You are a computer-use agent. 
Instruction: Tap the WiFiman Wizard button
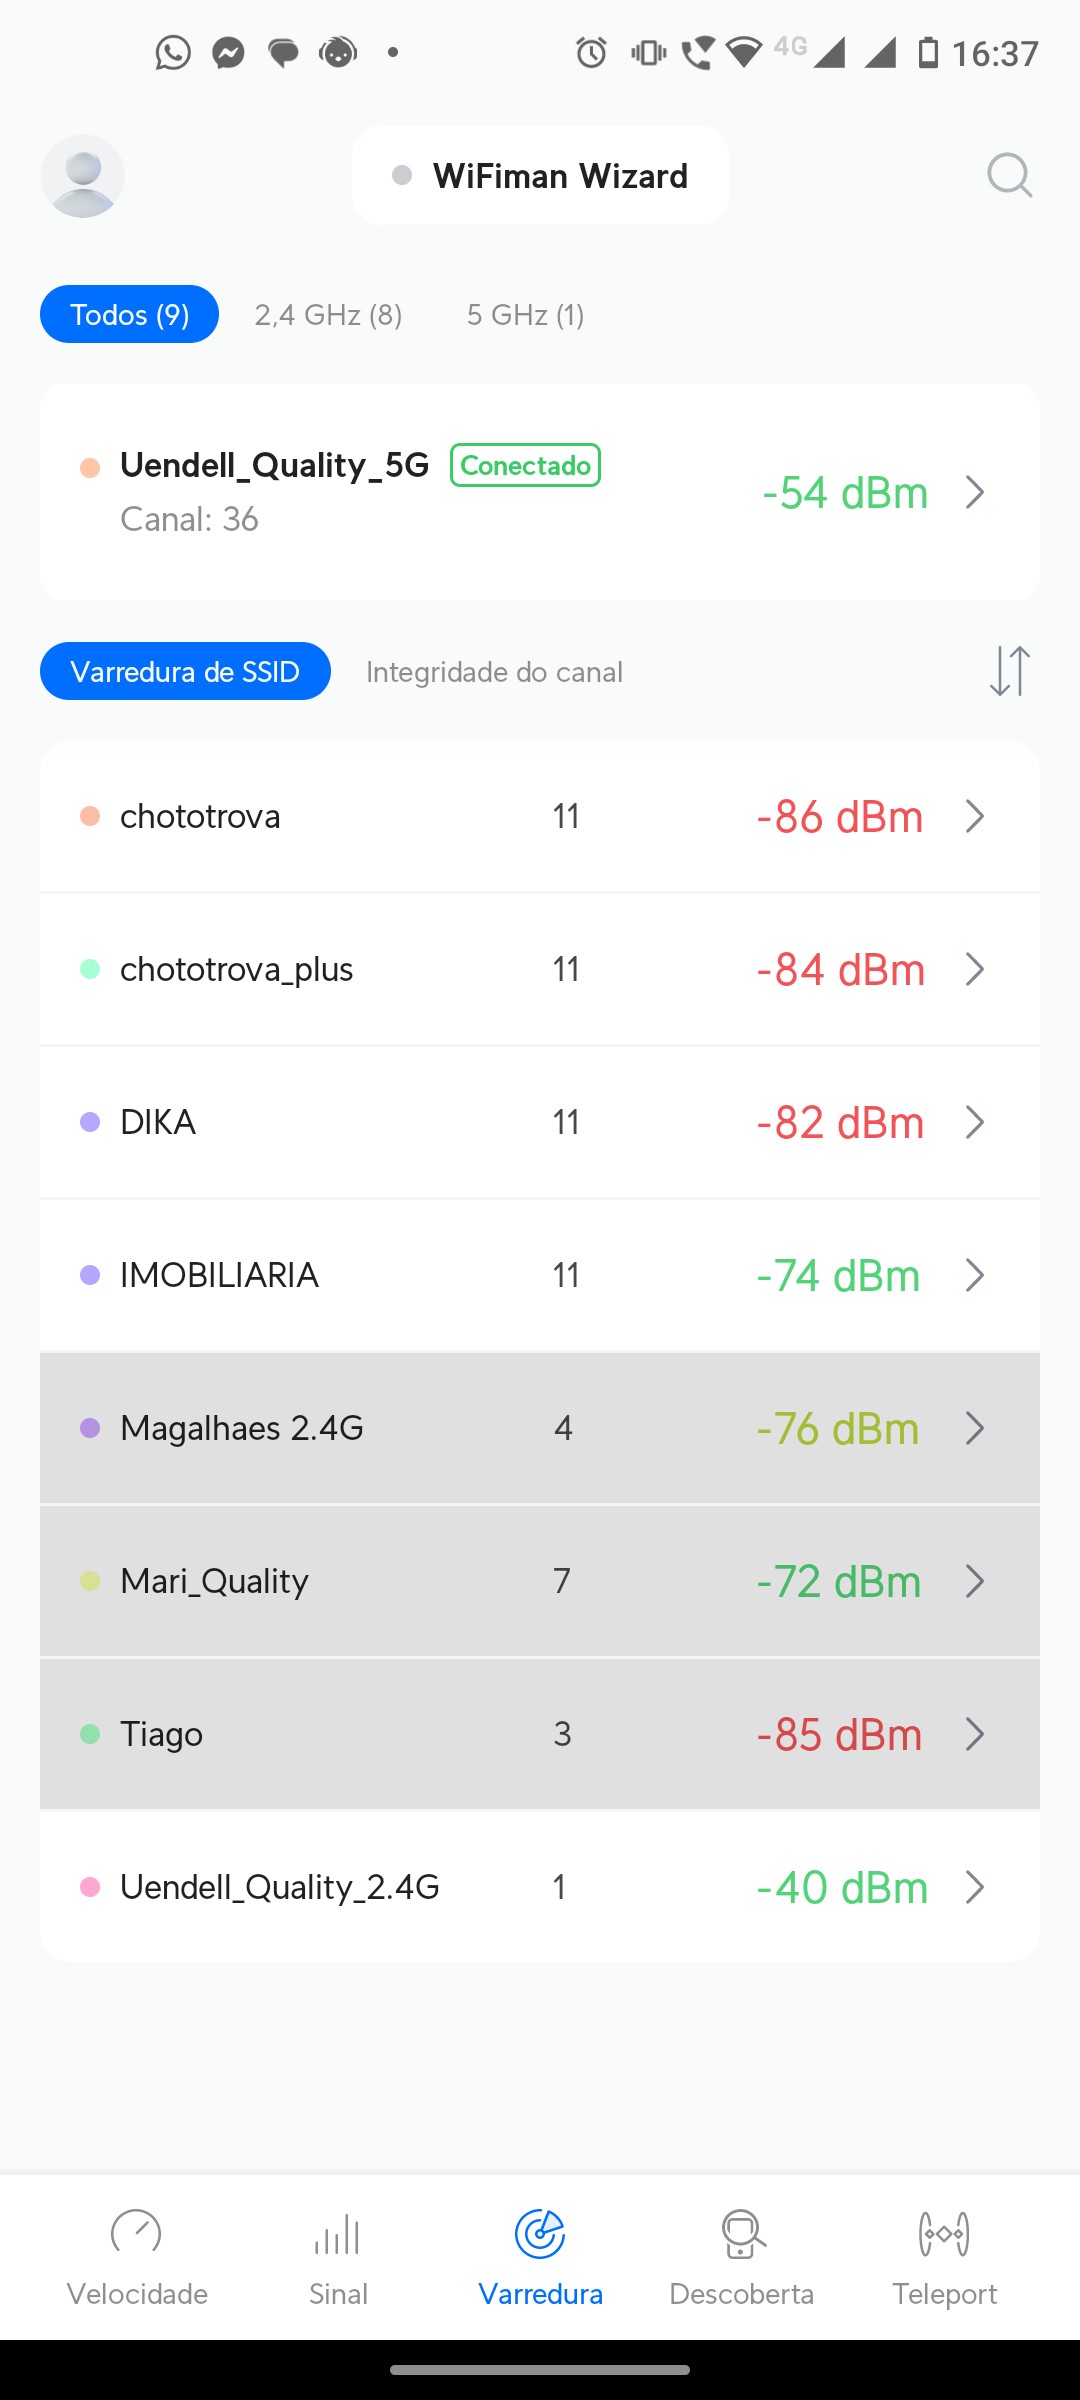click(x=540, y=176)
